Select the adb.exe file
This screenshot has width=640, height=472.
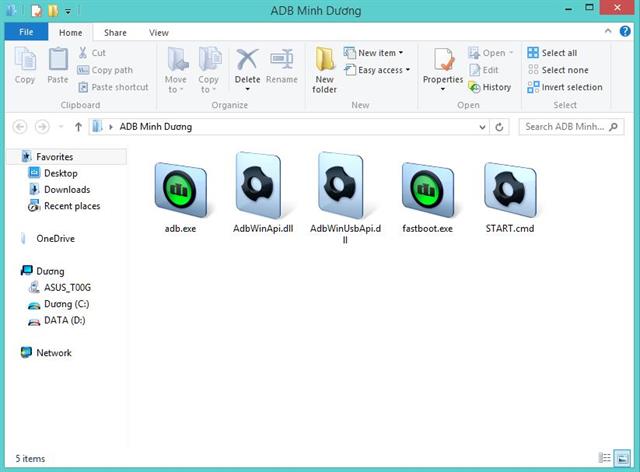(180, 198)
